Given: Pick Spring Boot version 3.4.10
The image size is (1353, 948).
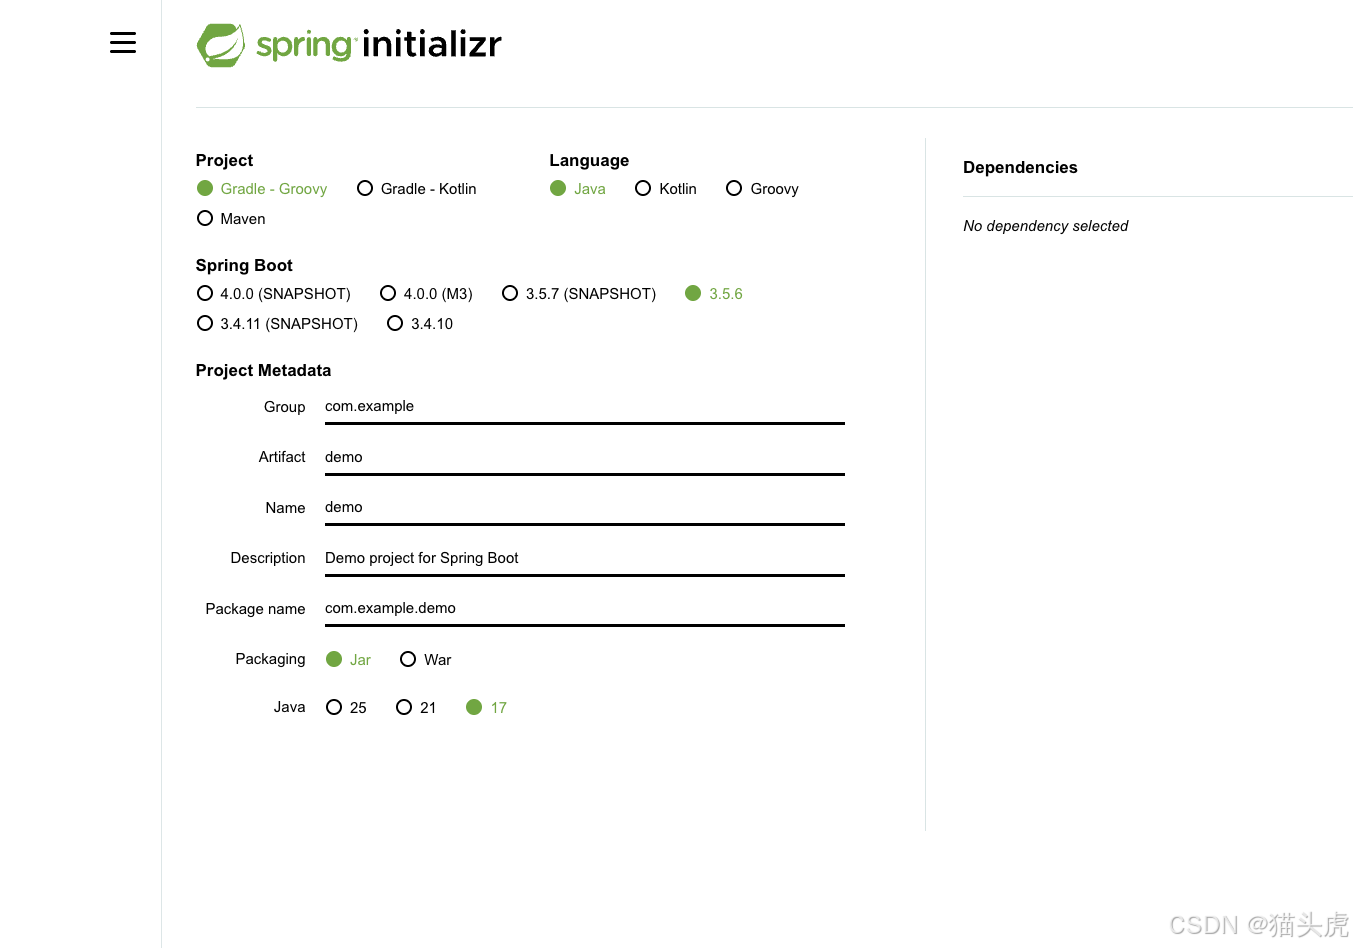Looking at the screenshot, I should [420, 324].
